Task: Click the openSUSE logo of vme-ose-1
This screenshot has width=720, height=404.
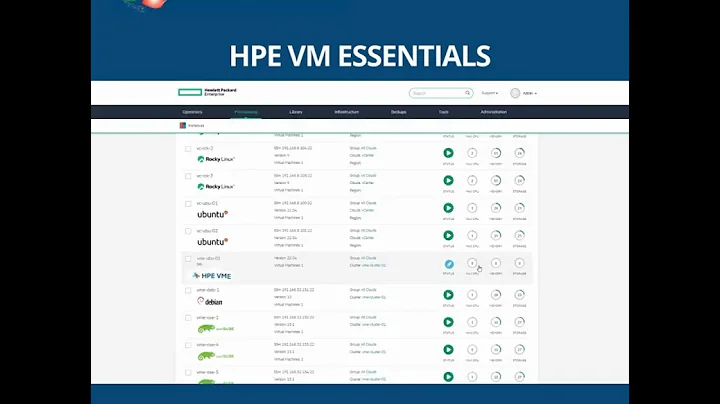Action: (x=215, y=329)
